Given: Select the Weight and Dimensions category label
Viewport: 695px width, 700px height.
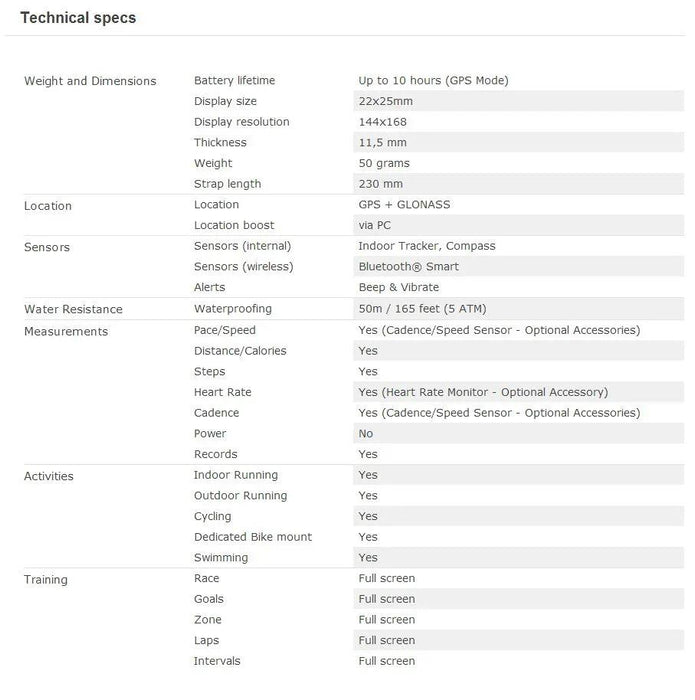Looking at the screenshot, I should 90,81.
